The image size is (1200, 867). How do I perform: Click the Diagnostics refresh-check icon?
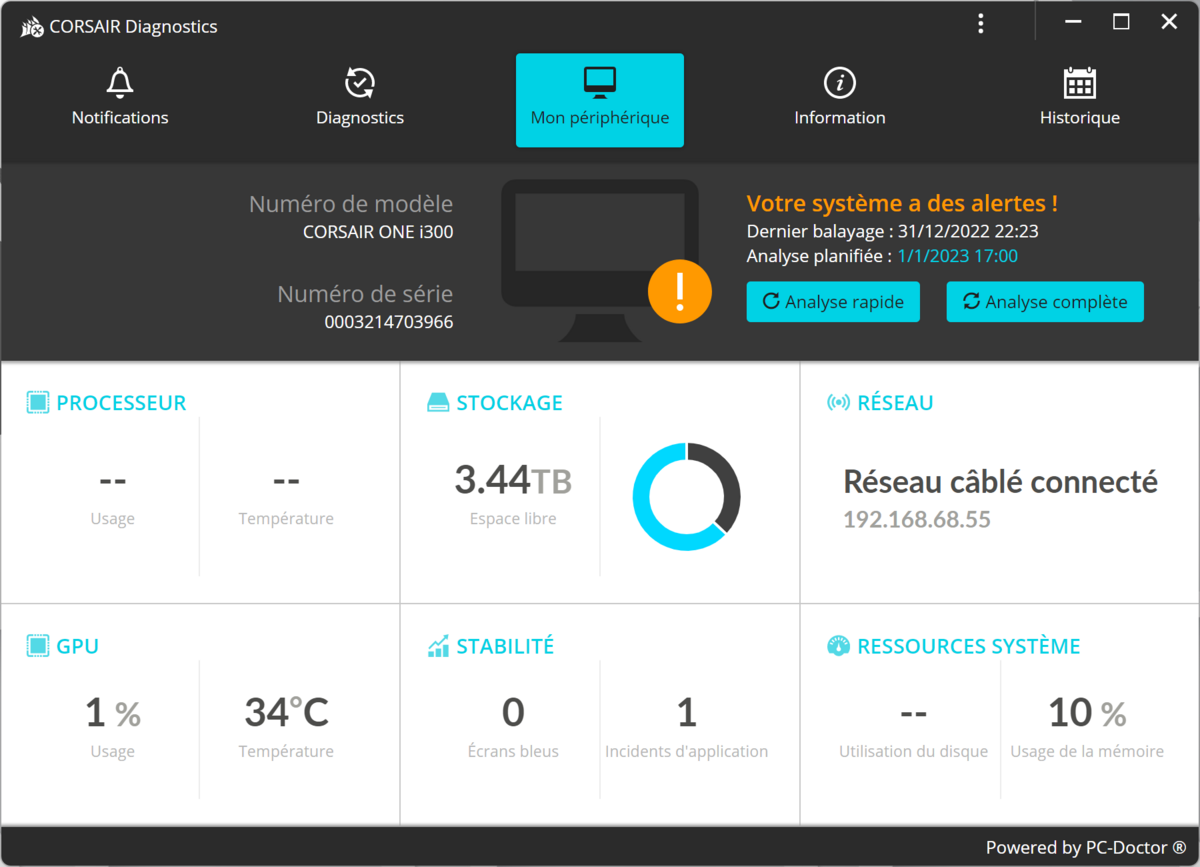(360, 82)
